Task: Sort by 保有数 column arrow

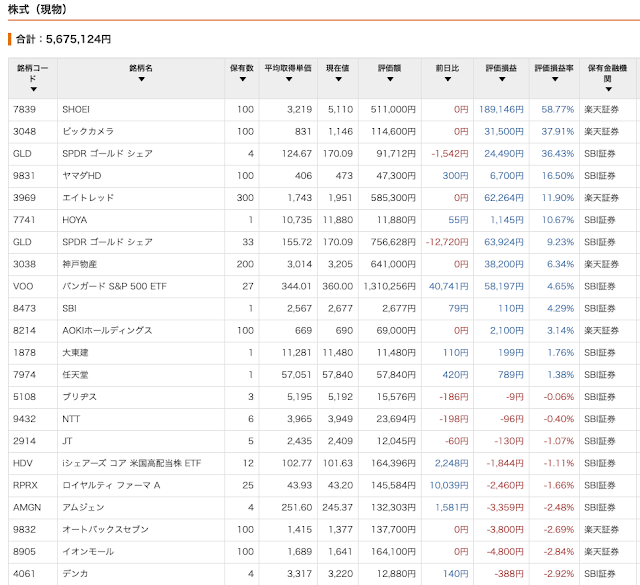Action: pyautogui.click(x=242, y=79)
